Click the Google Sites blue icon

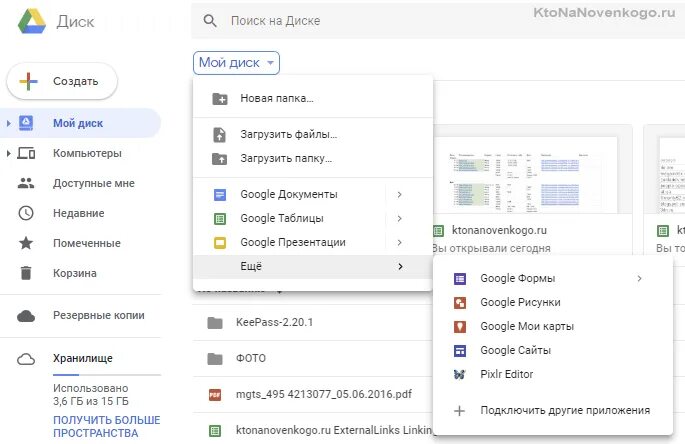coord(460,350)
